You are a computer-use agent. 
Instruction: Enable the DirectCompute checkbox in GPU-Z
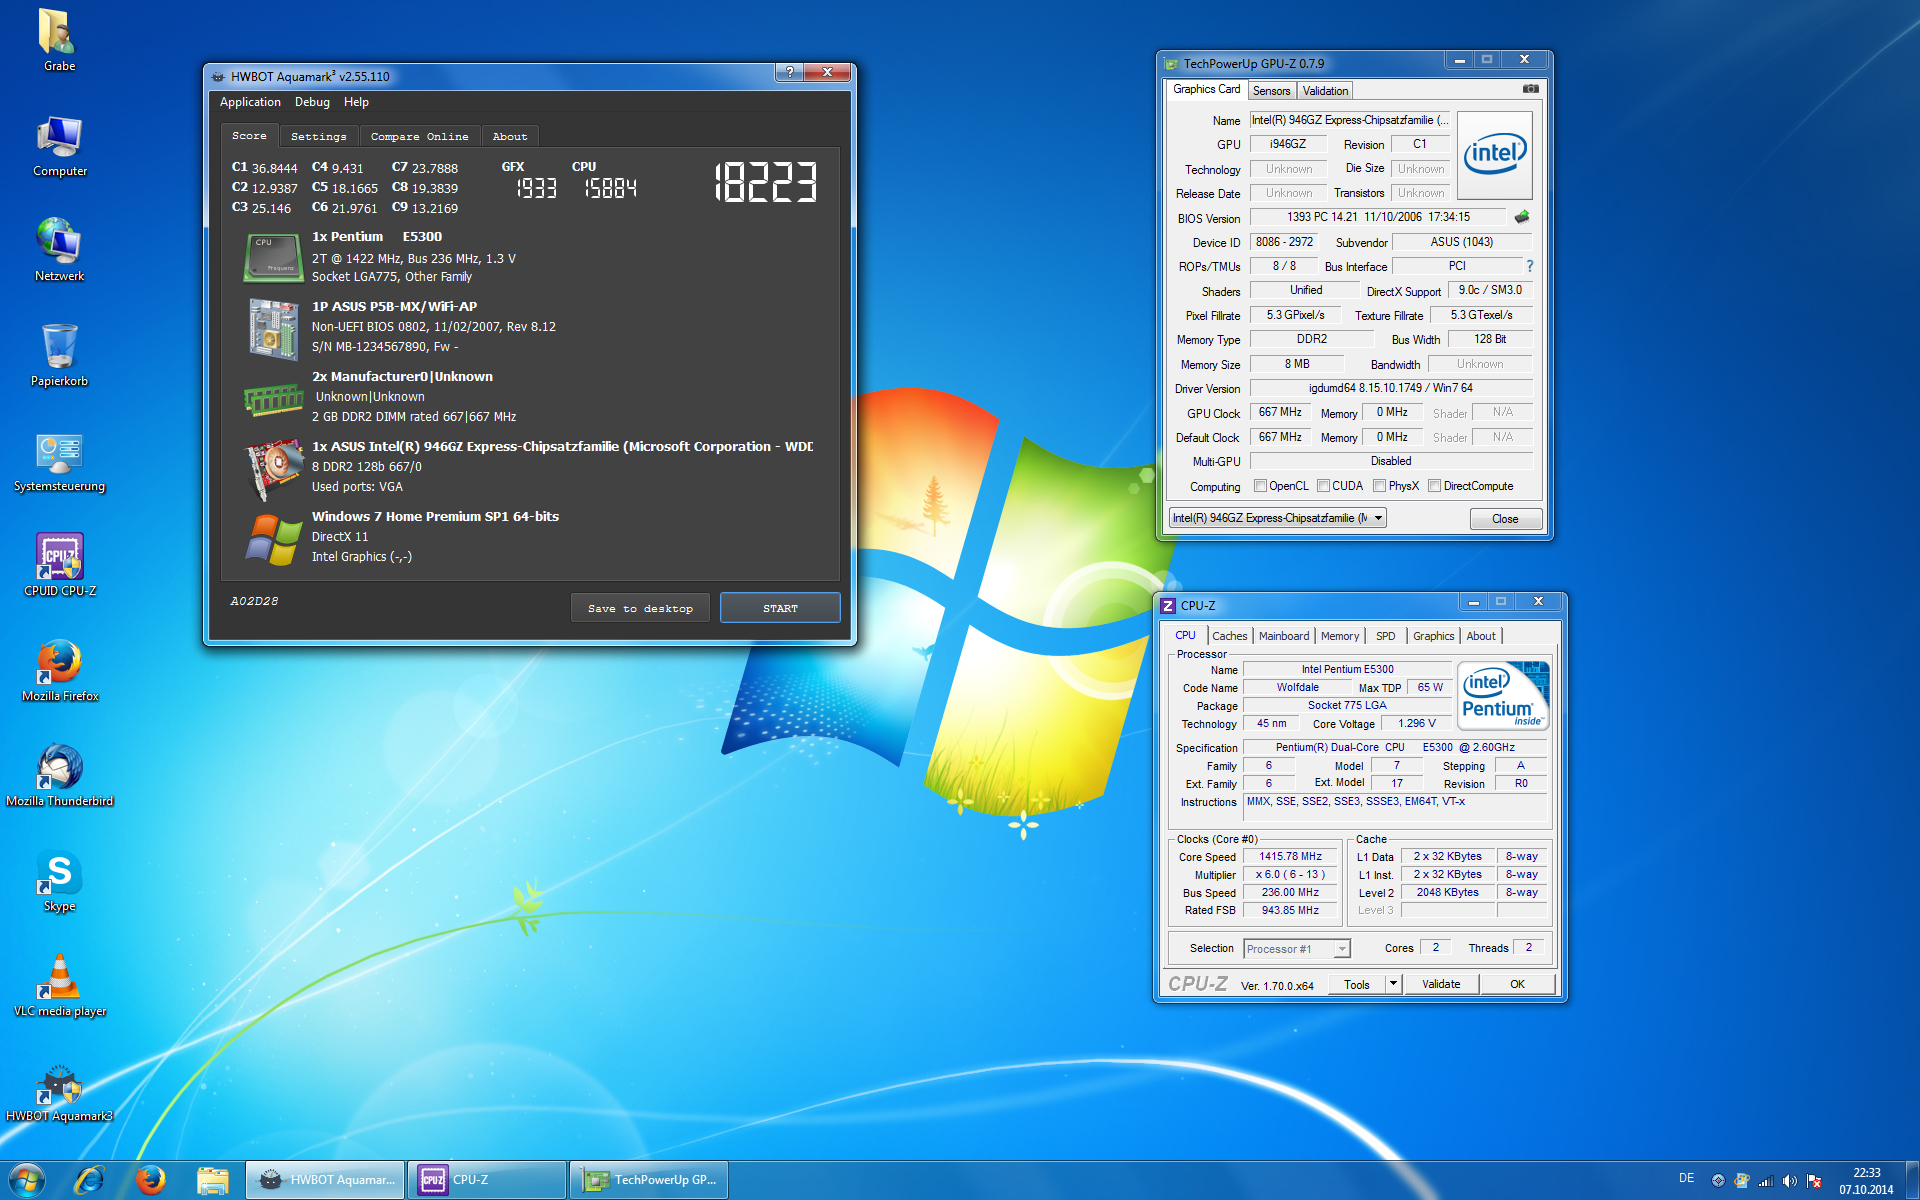[x=1434, y=486]
